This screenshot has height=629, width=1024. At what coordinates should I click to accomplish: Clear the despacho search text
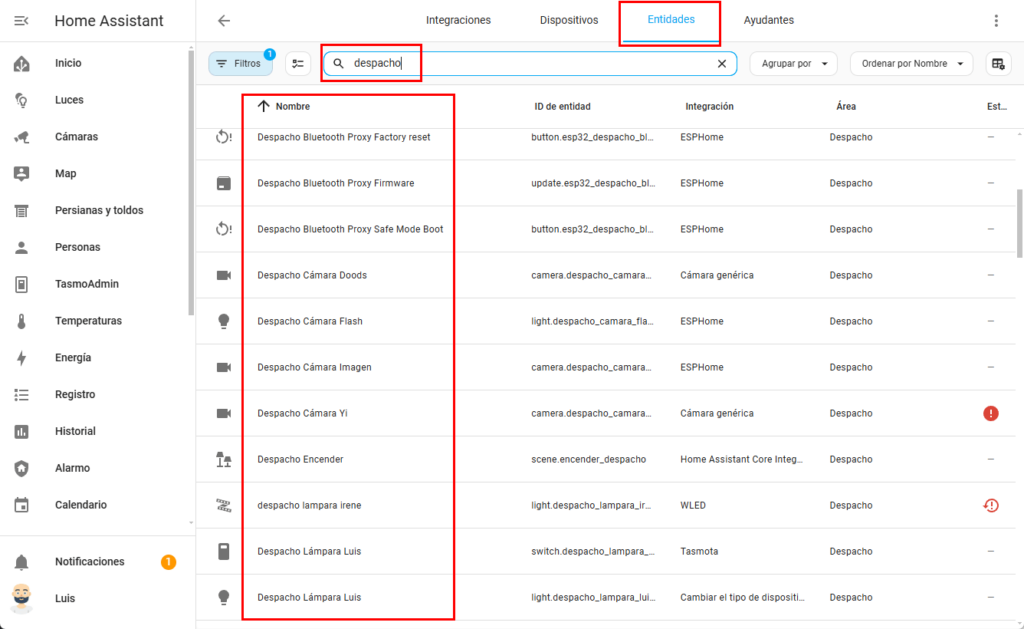pos(722,64)
